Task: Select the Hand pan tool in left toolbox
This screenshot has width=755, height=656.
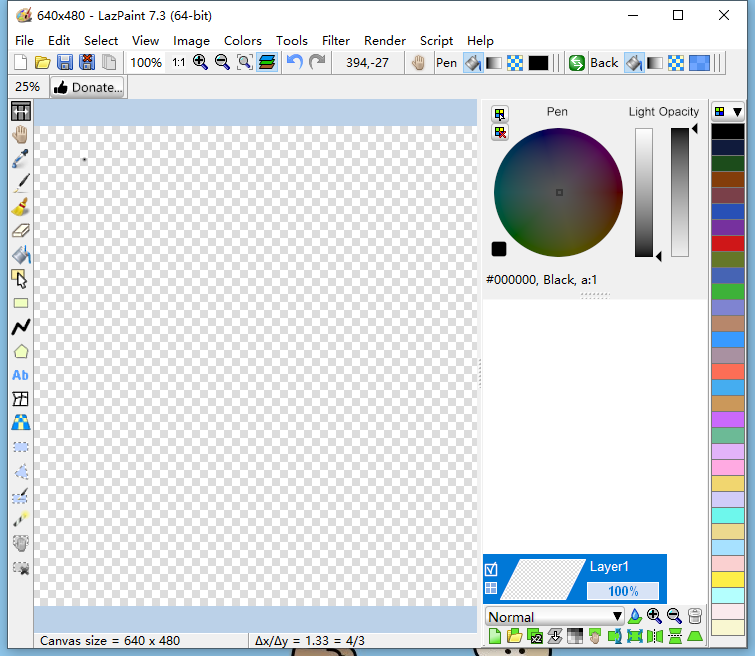Action: 20,135
